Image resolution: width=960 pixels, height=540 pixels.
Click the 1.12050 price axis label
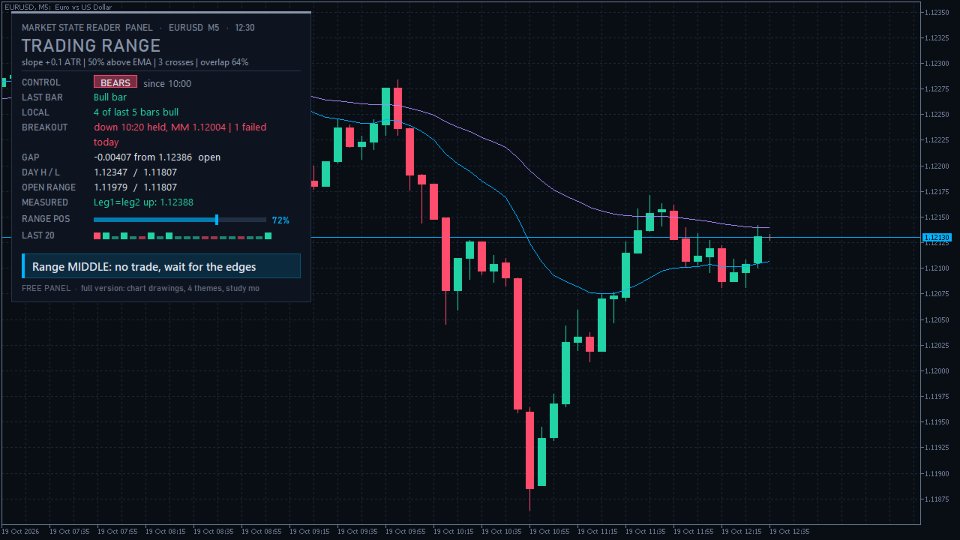tap(937, 320)
